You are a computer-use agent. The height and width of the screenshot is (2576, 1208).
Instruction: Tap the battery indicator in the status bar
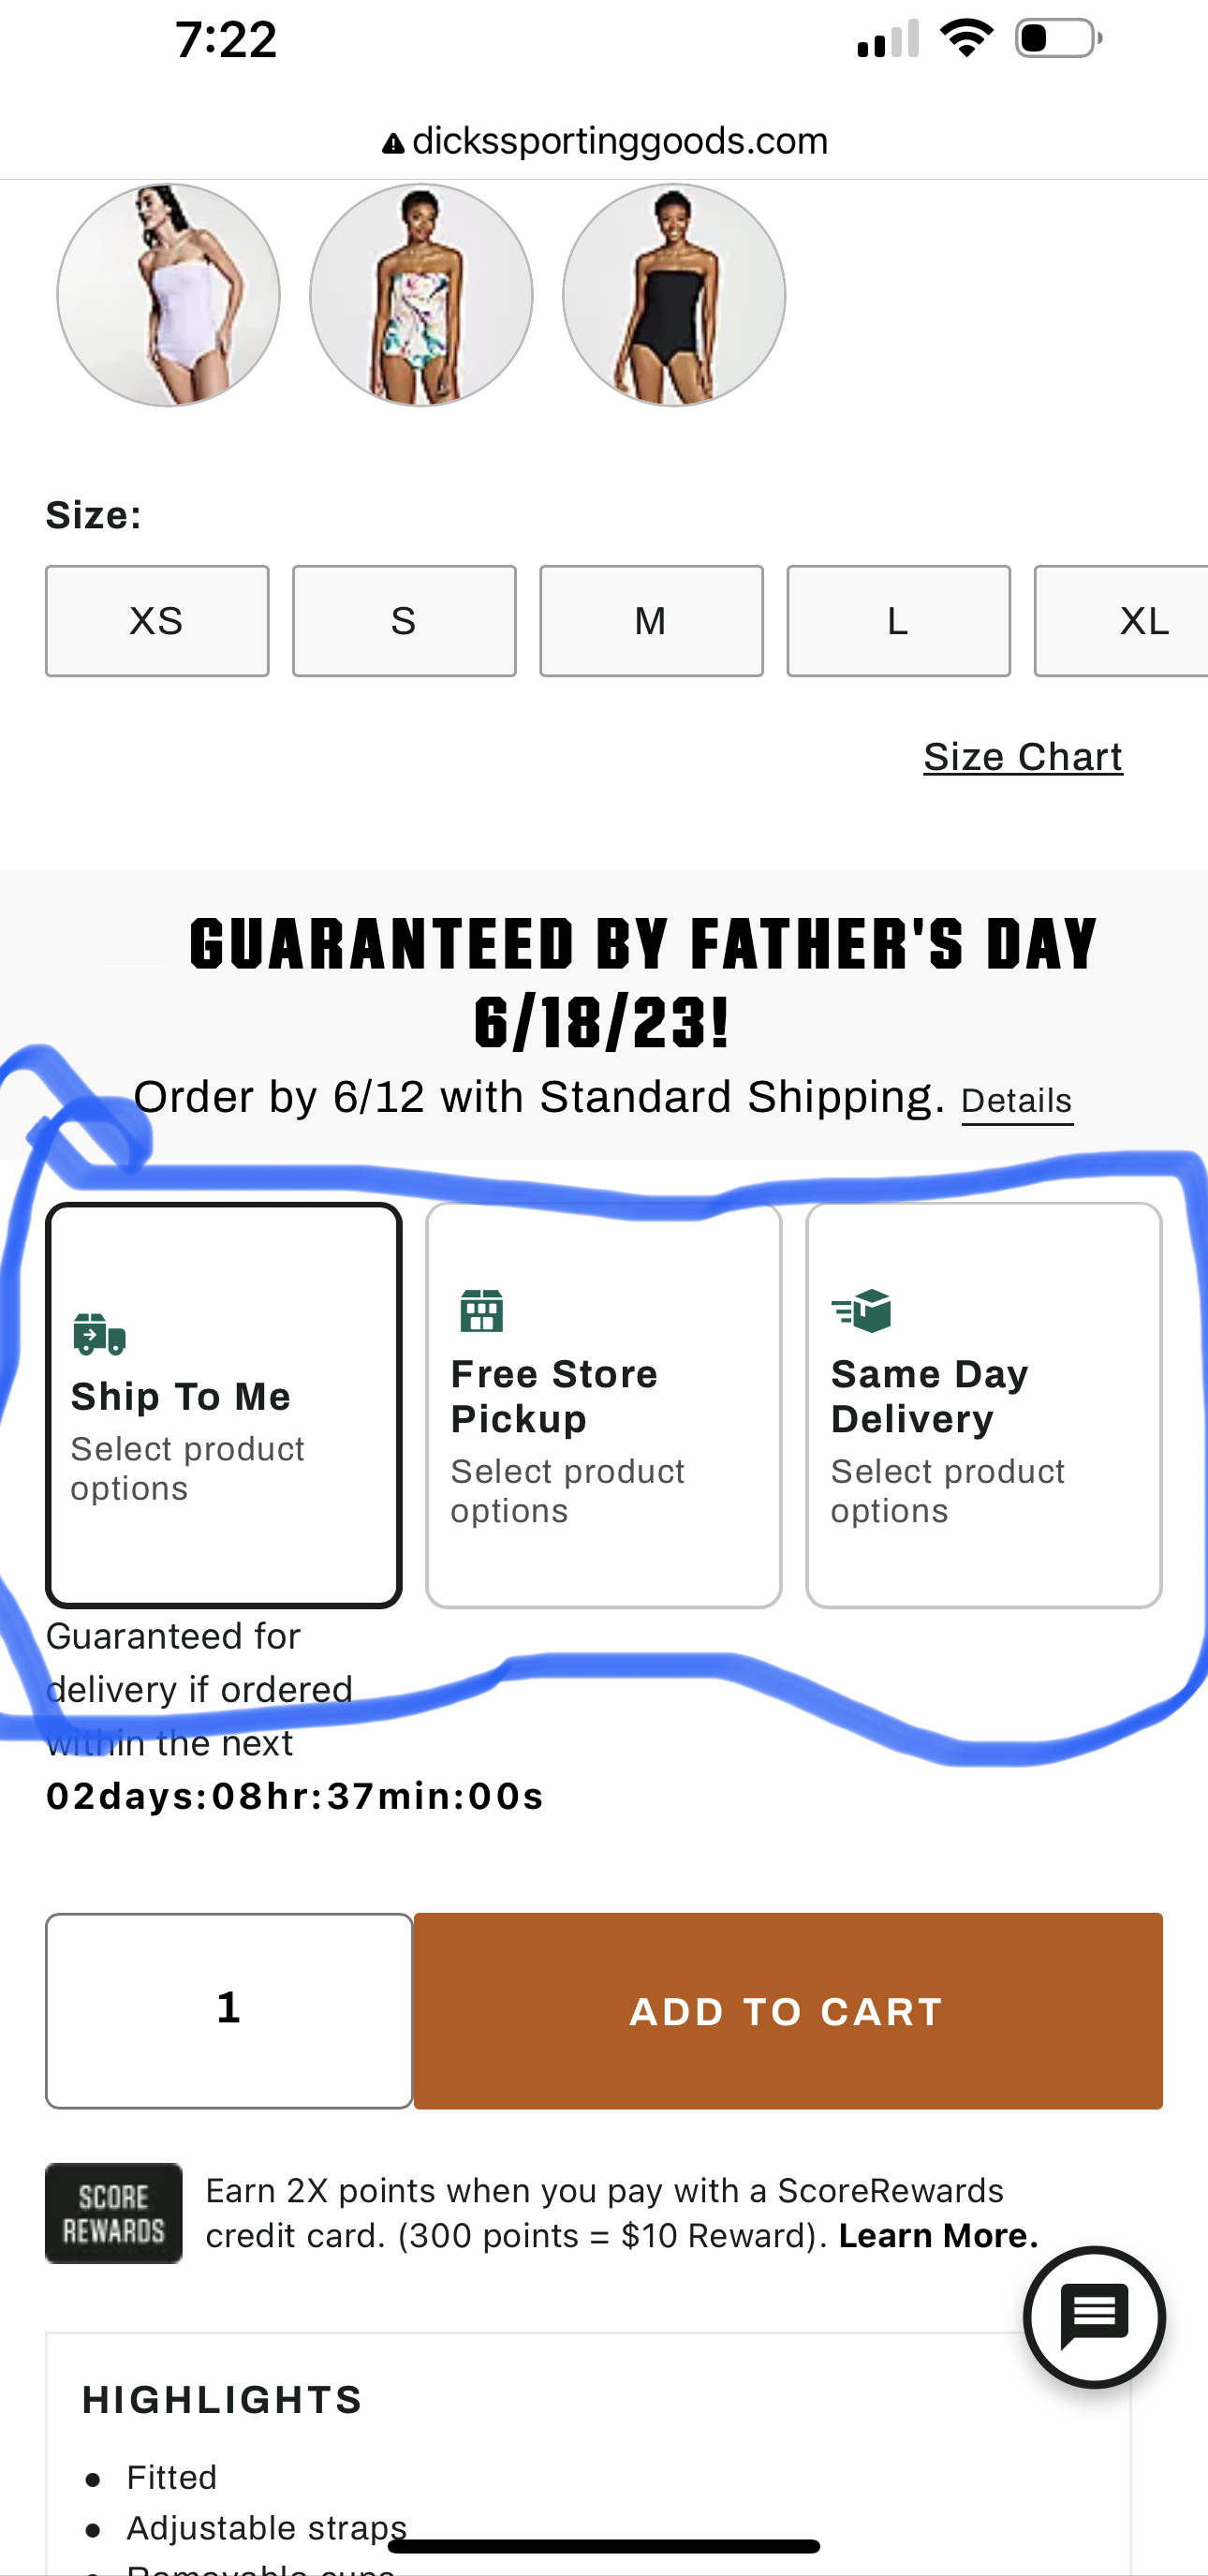click(x=1050, y=38)
